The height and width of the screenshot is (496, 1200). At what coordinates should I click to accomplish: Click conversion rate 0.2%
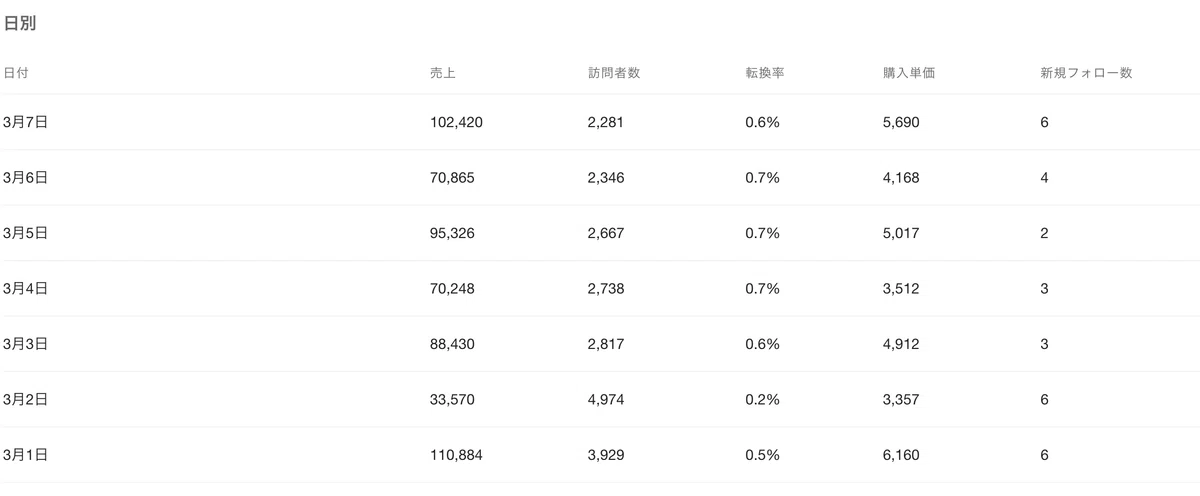[x=762, y=400]
